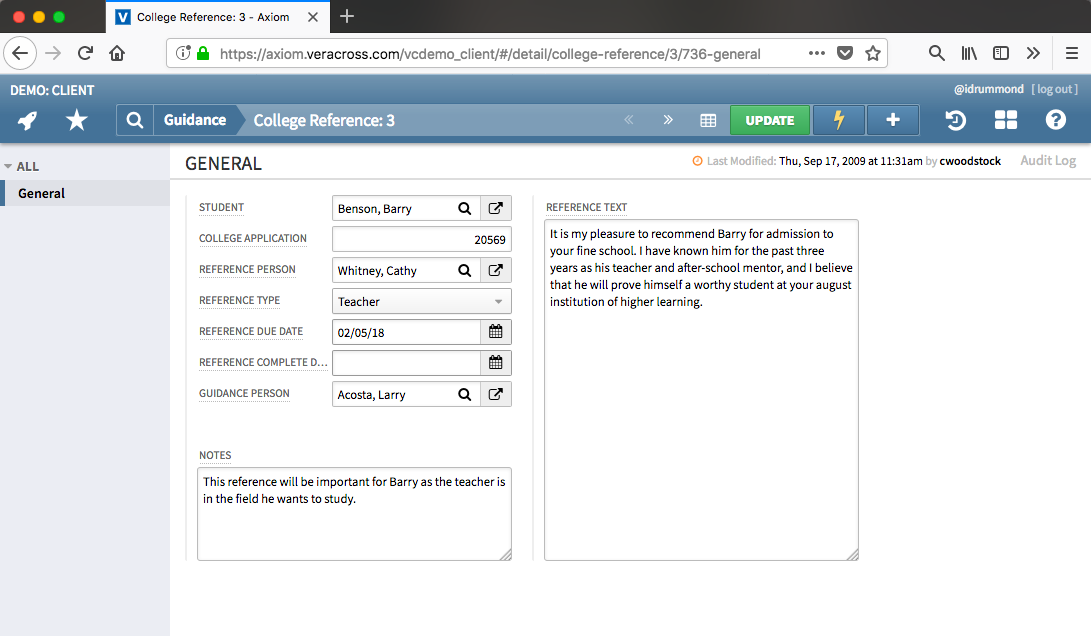Search for a student with the magnifier icon
The height and width of the screenshot is (636, 1091).
point(464,208)
